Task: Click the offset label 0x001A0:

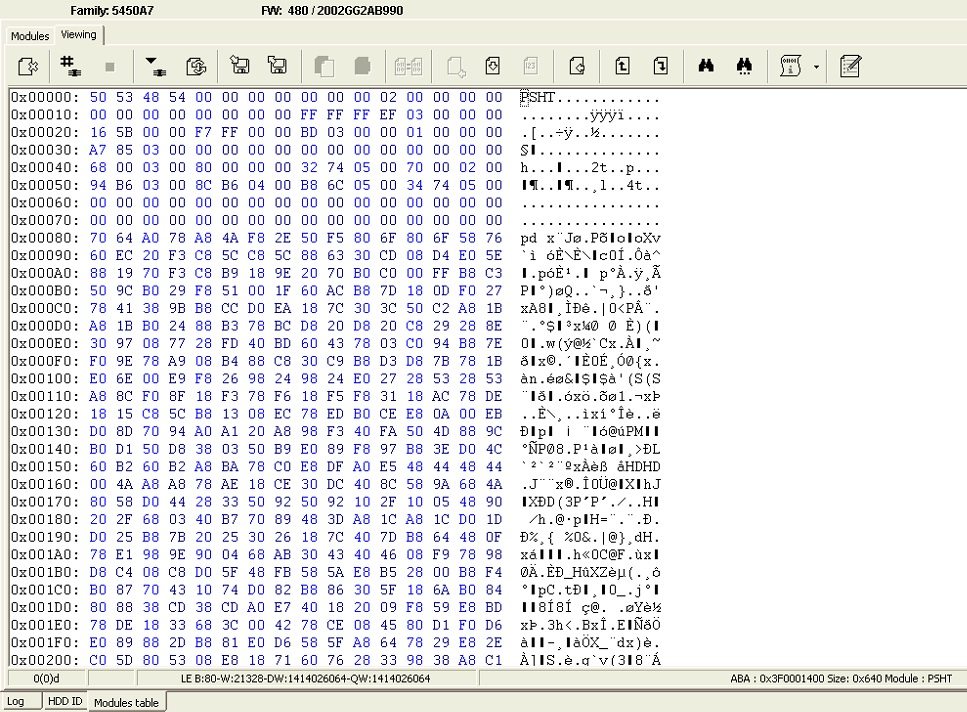Action: [x=45, y=555]
